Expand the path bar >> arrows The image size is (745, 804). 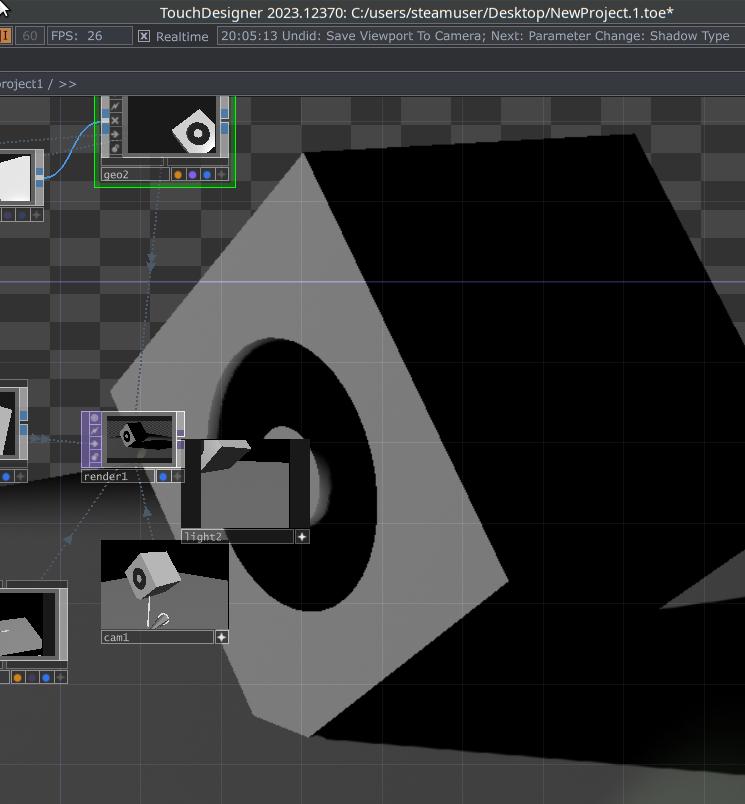67,84
